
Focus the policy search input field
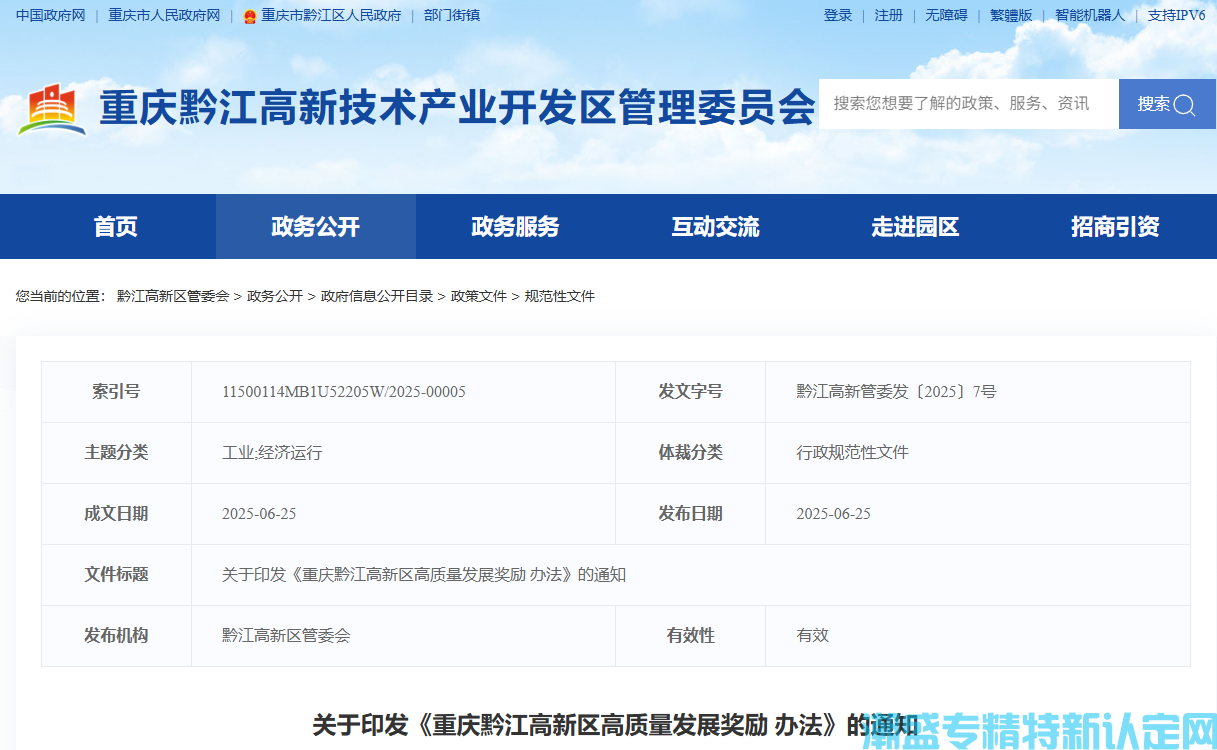(969, 104)
